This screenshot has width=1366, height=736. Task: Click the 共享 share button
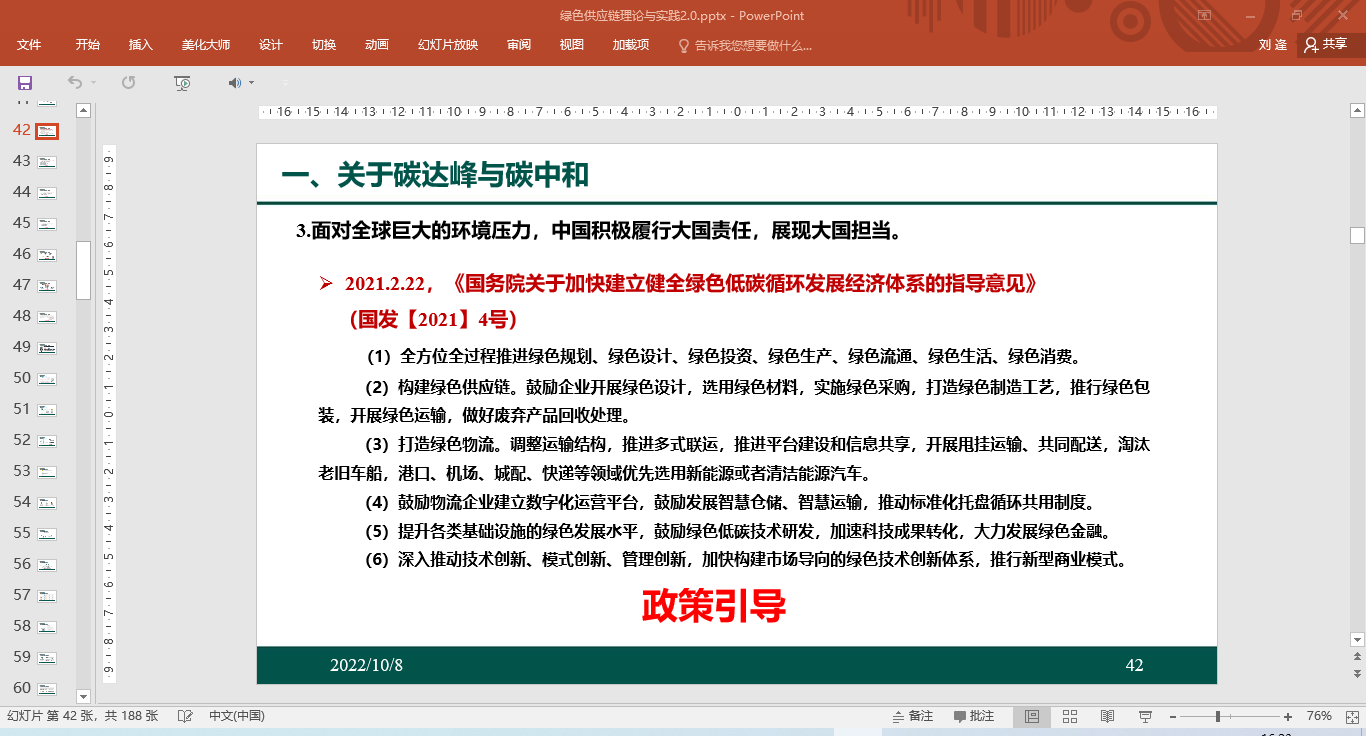tap(1325, 45)
